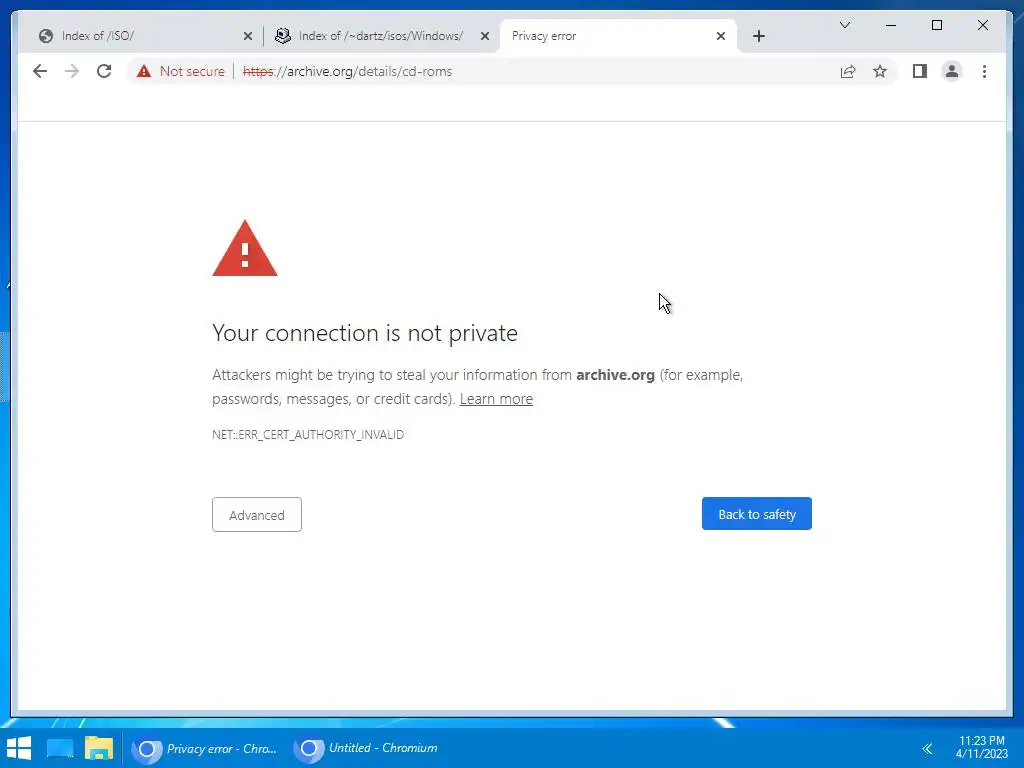1024x768 pixels.
Task: Click bold archive.org text in warning message
Action: click(x=615, y=375)
